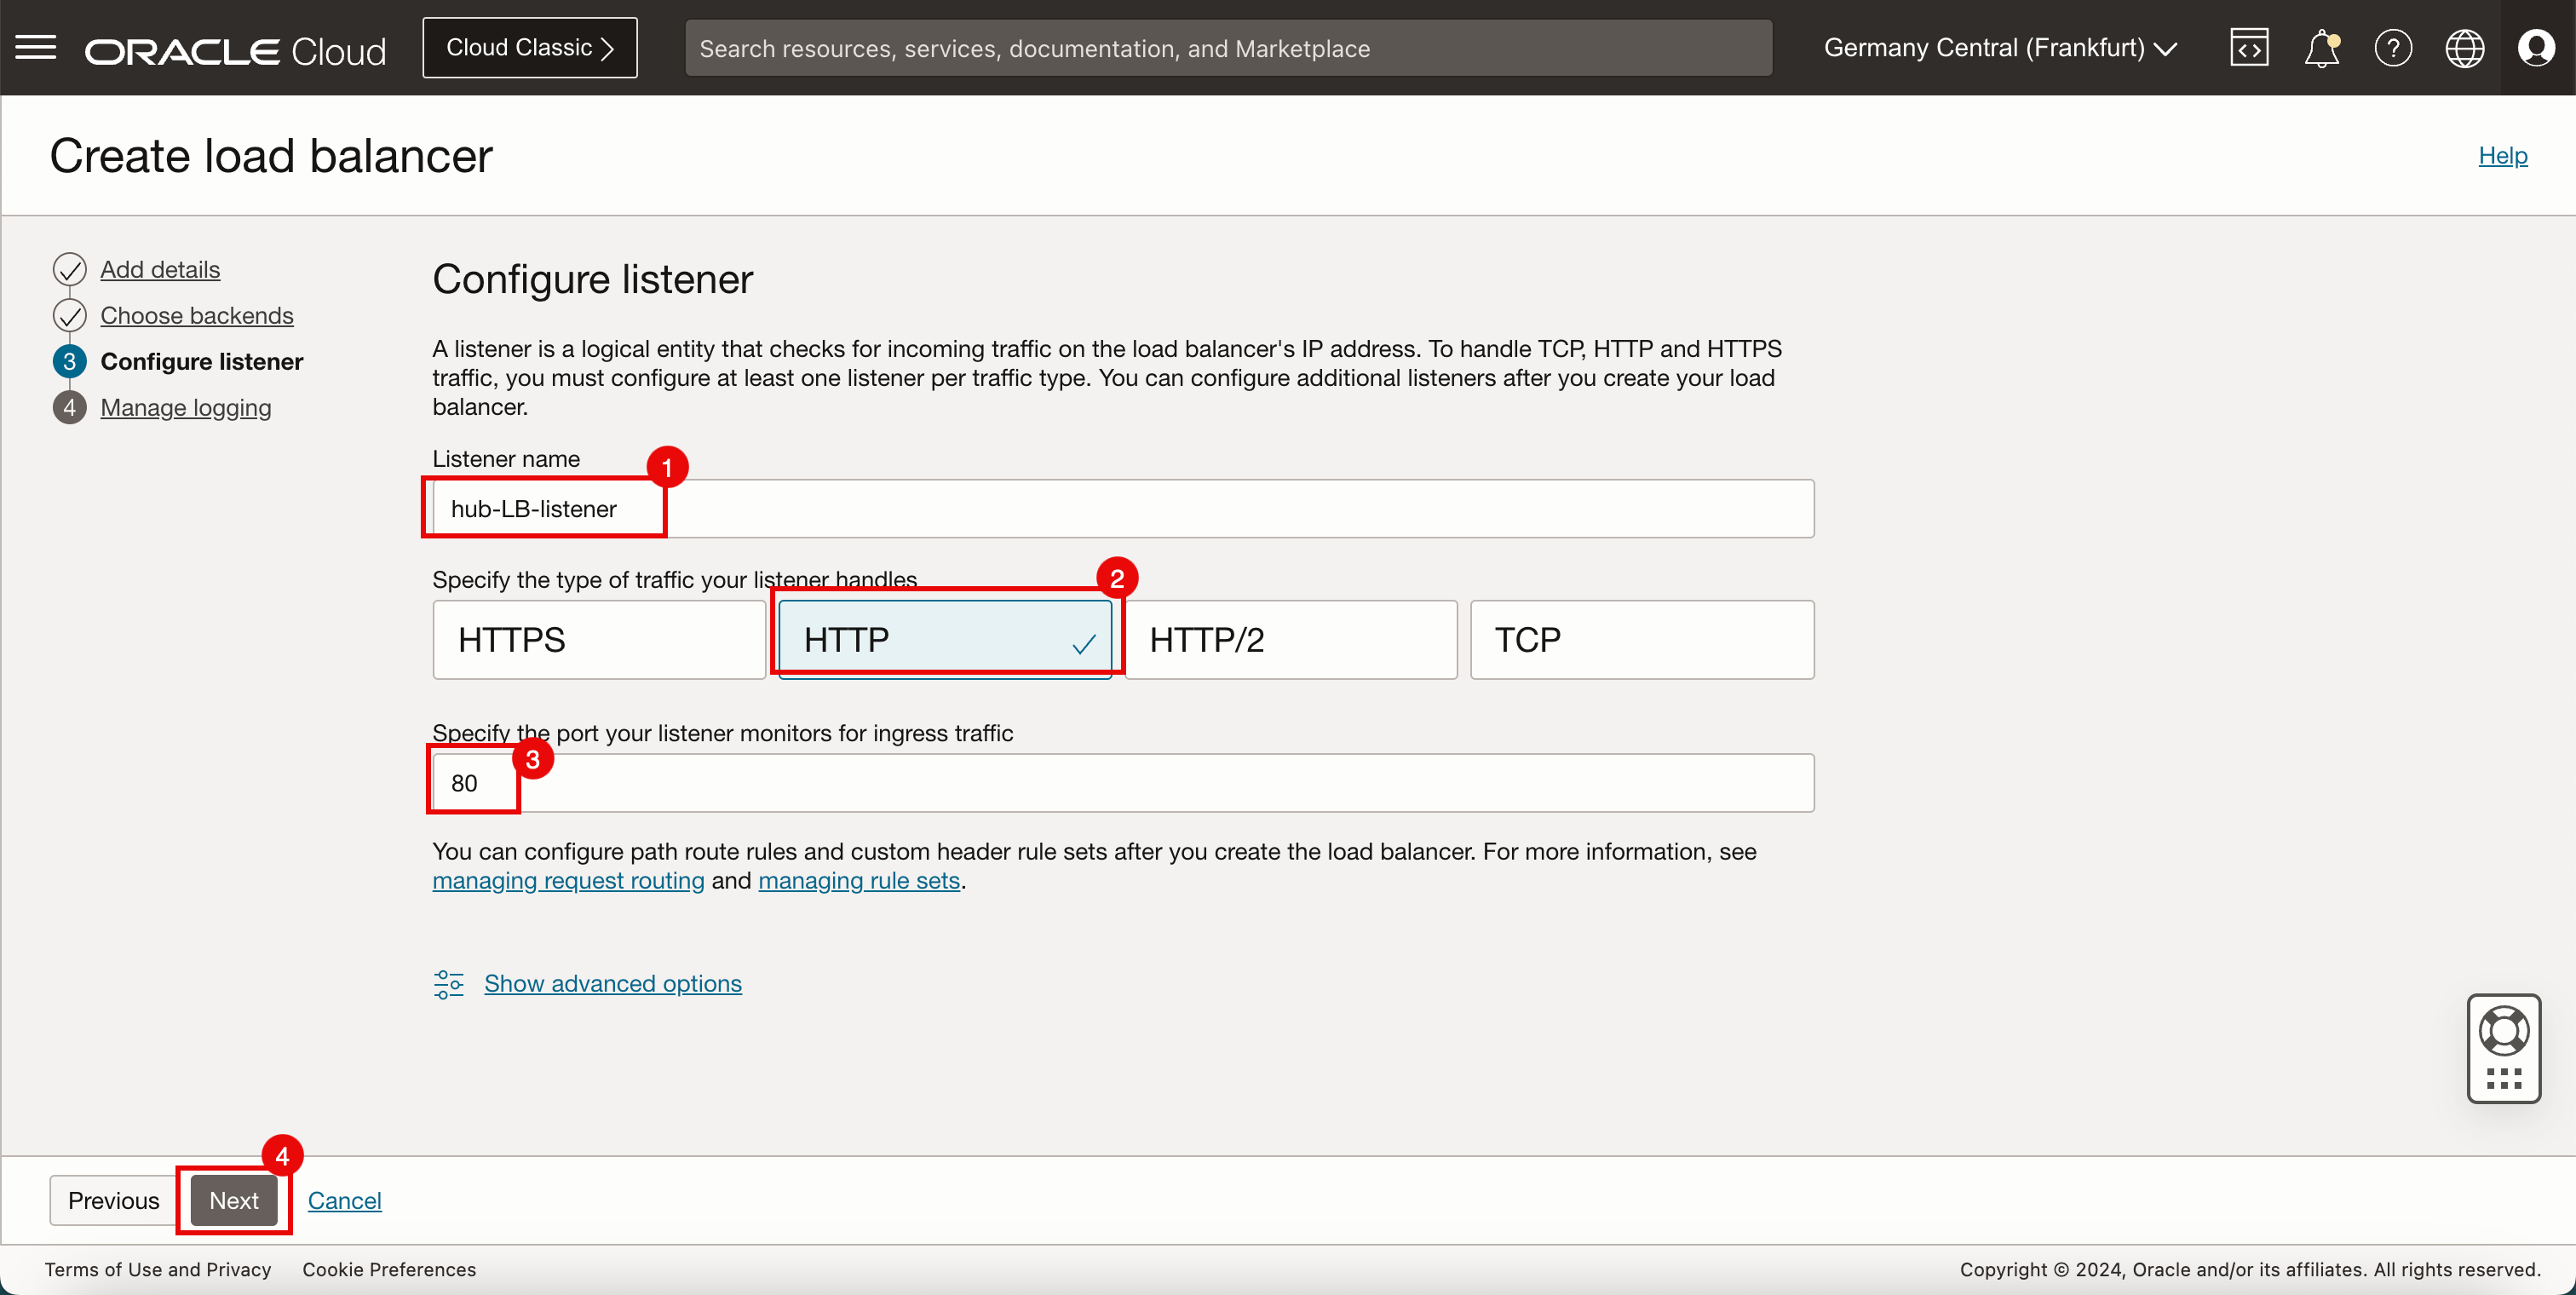The image size is (2576, 1295).
Task: Click the Next button to proceed
Action: pyautogui.click(x=233, y=1200)
